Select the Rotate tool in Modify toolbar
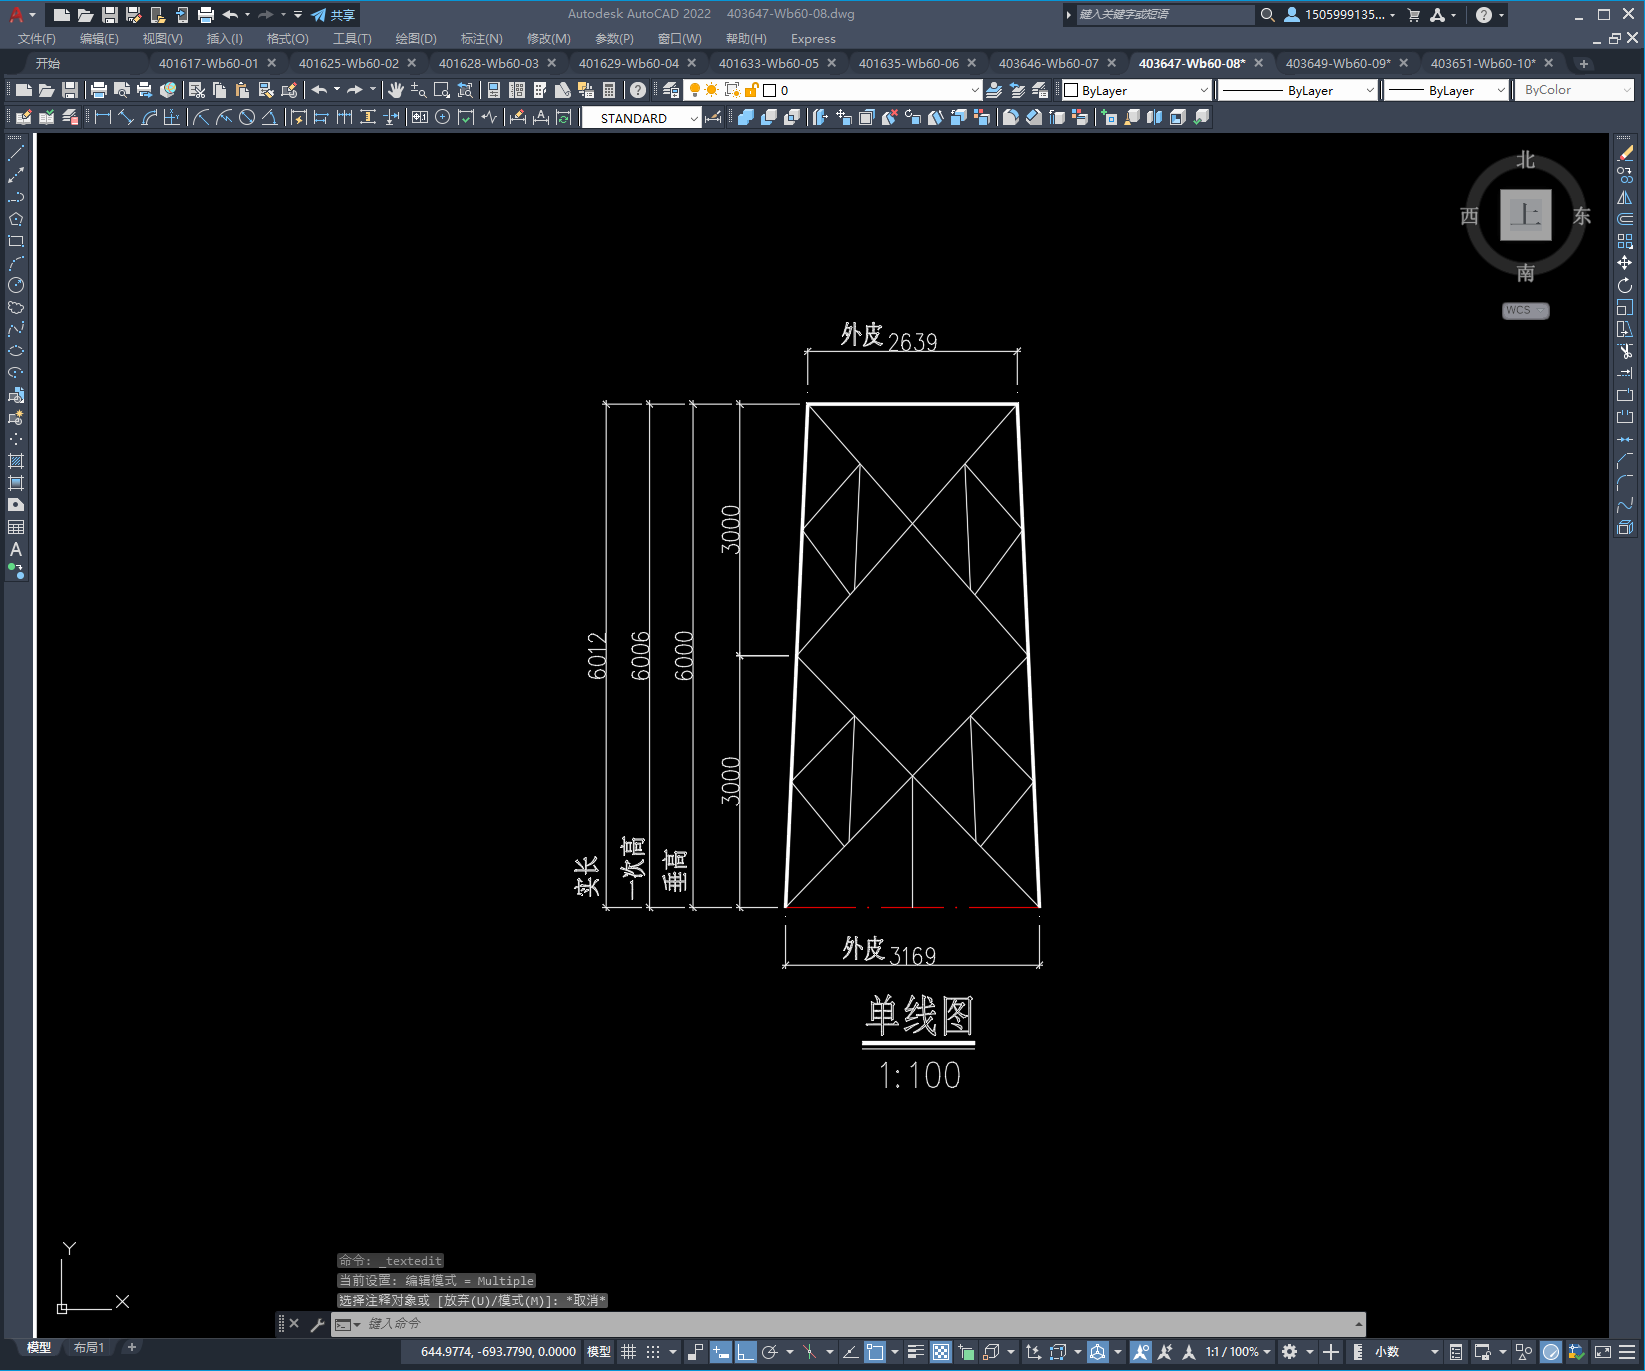This screenshot has height=1371, width=1645. [x=1625, y=285]
